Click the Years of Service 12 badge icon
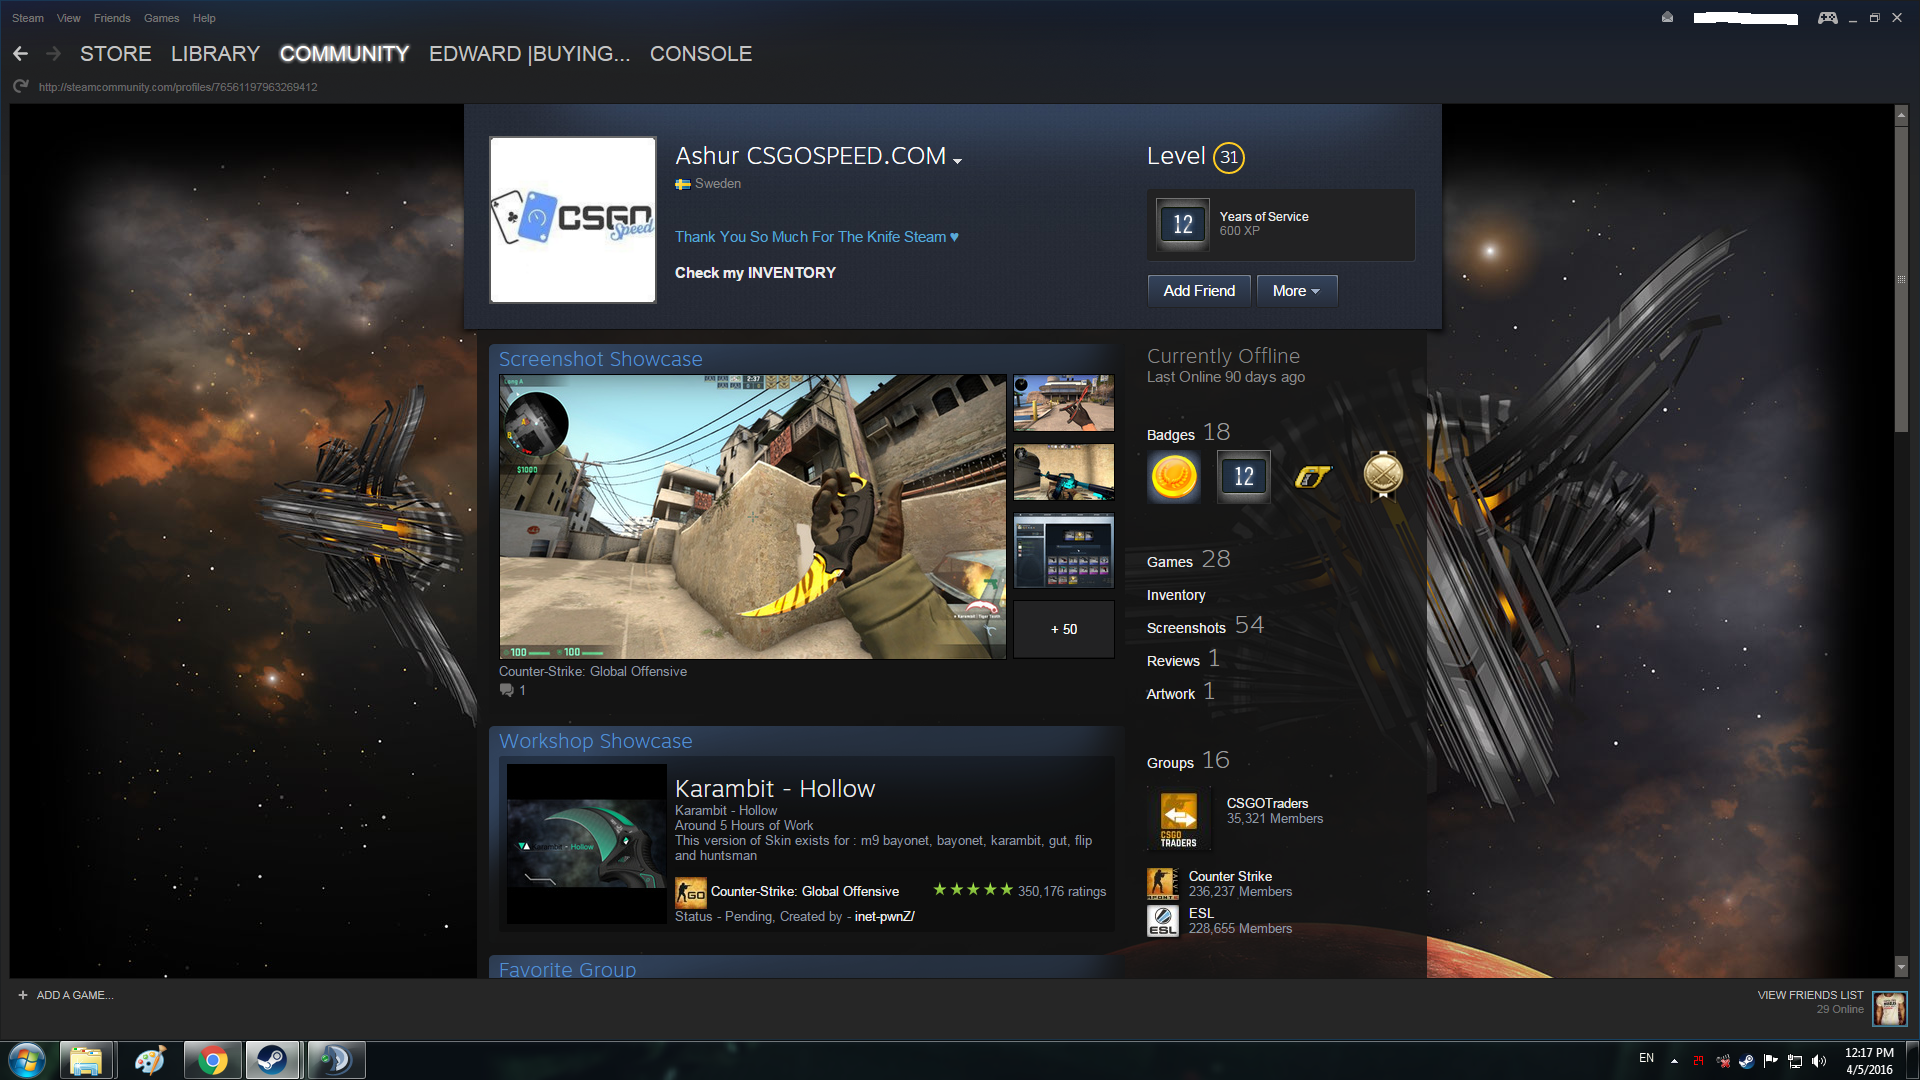The height and width of the screenshot is (1080, 1920). 1182,224
